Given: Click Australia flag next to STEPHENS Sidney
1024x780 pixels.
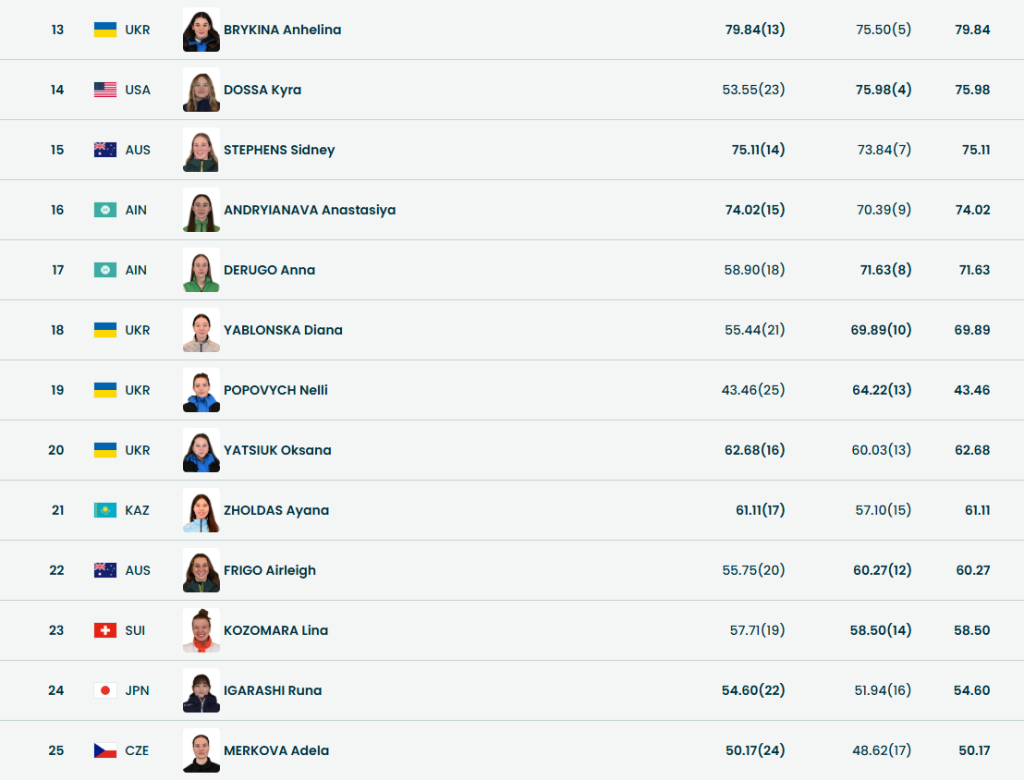Looking at the screenshot, I should click(x=105, y=150).
